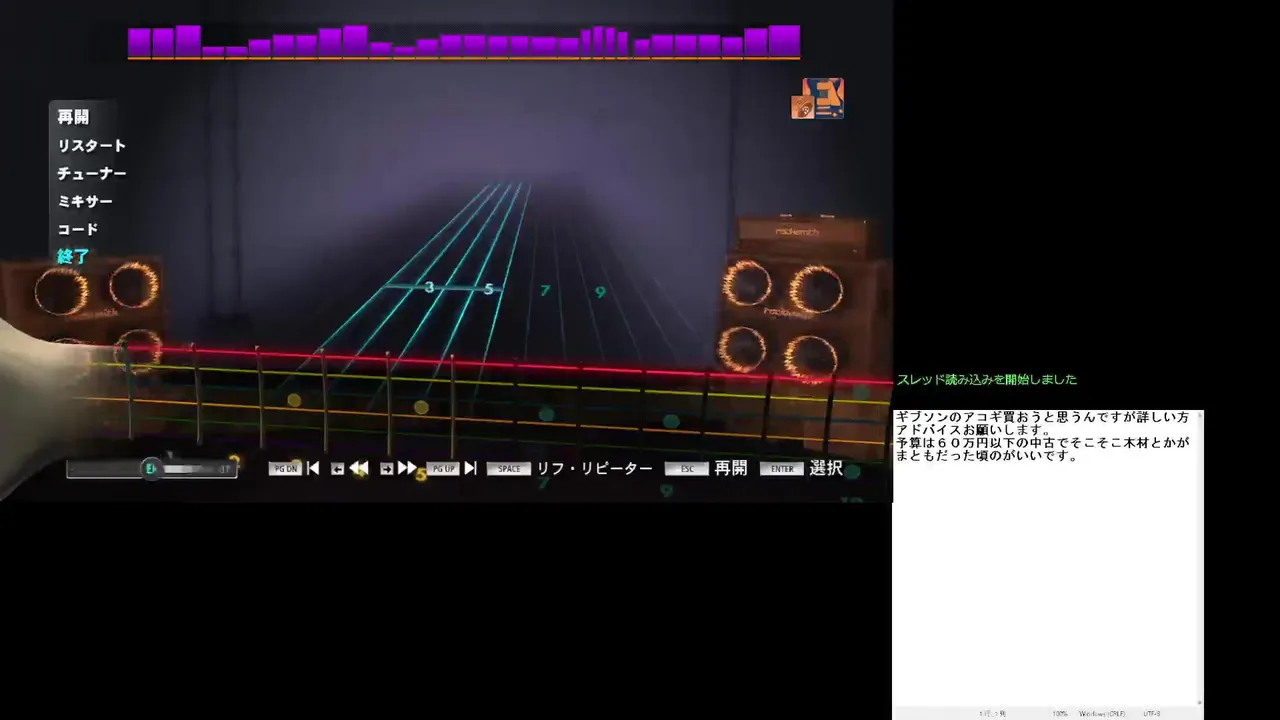Image resolution: width=1280 pixels, height=720 pixels.
Task: Click the fret number 9 marker
Action: (600, 292)
